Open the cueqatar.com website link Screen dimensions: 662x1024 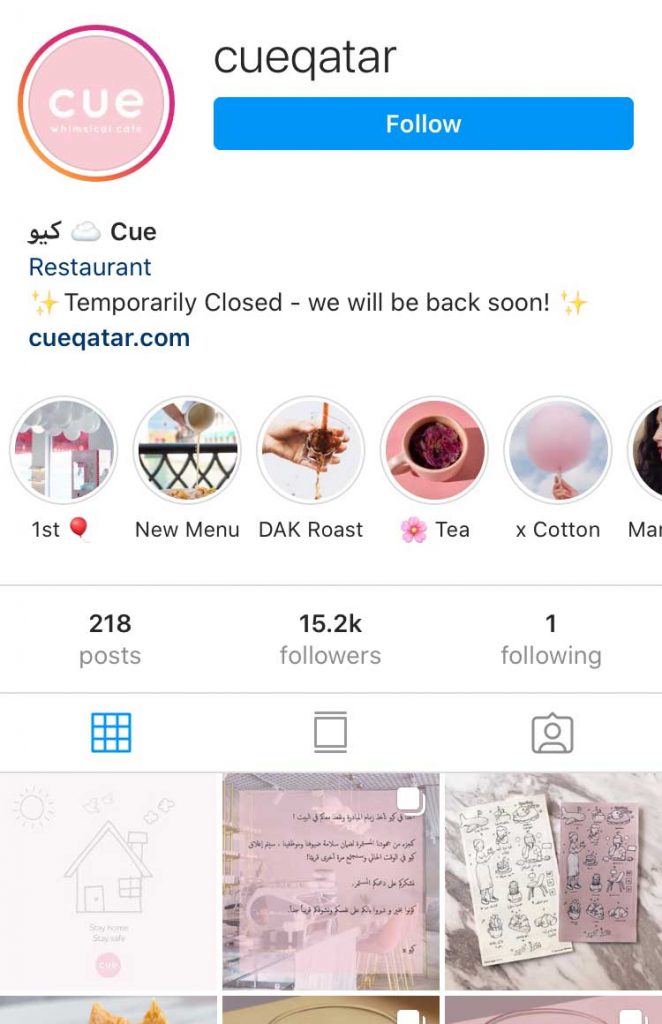click(x=109, y=338)
